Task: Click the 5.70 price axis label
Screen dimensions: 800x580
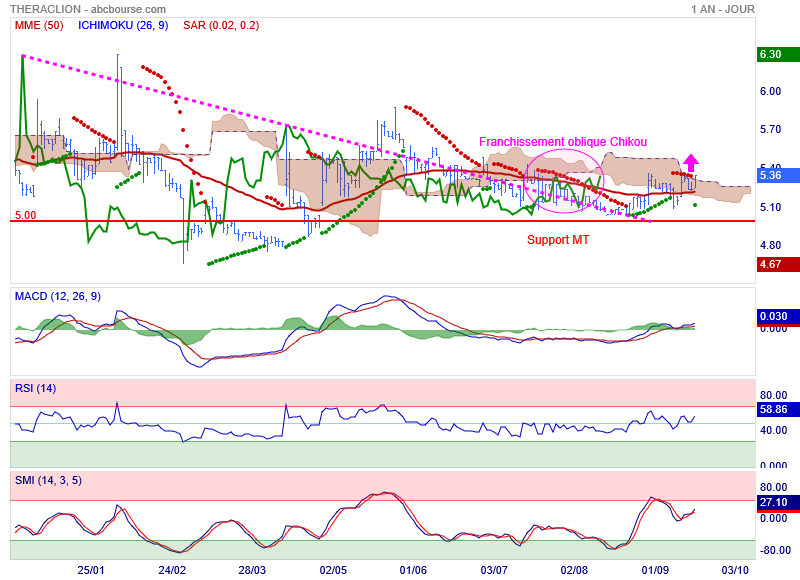Action: [x=770, y=129]
